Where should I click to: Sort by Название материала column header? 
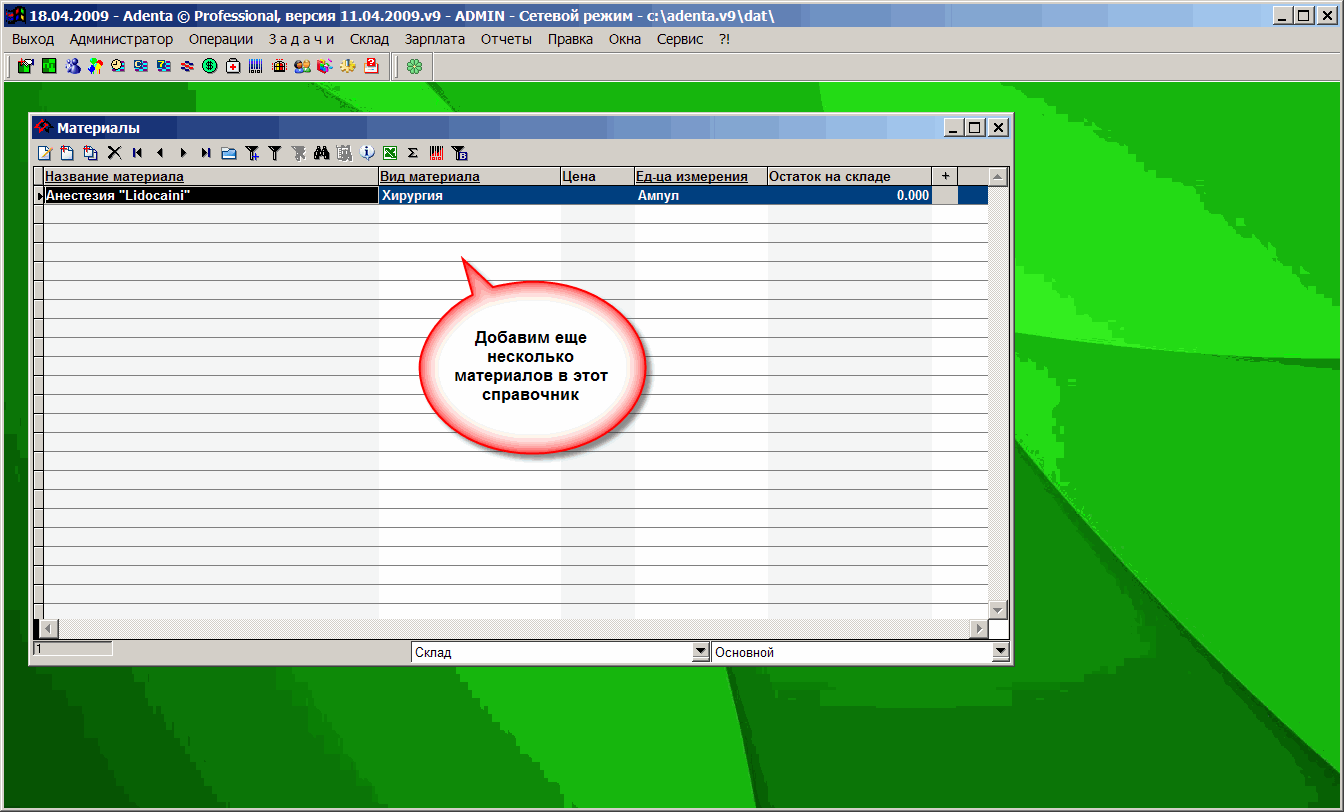pos(115,176)
